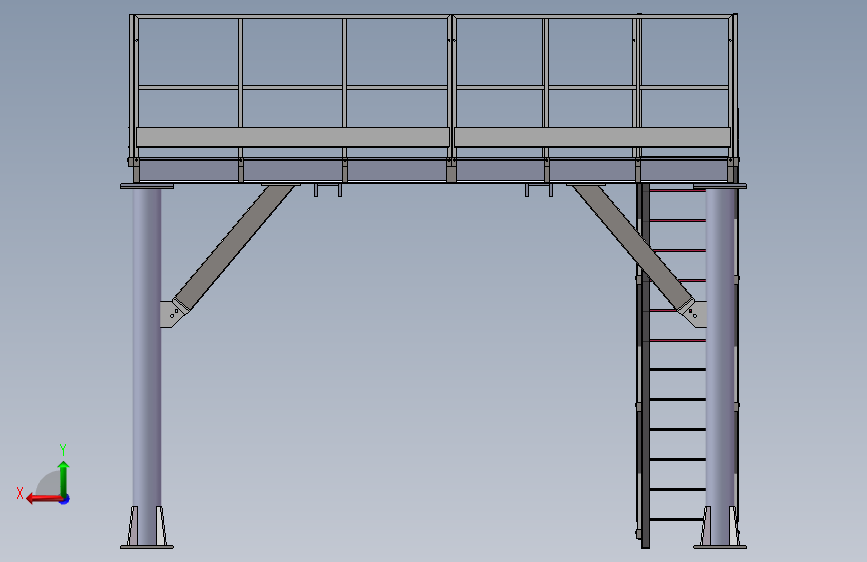Select the lowest black ladder rung
This screenshot has width=867, height=562.
tap(677, 519)
